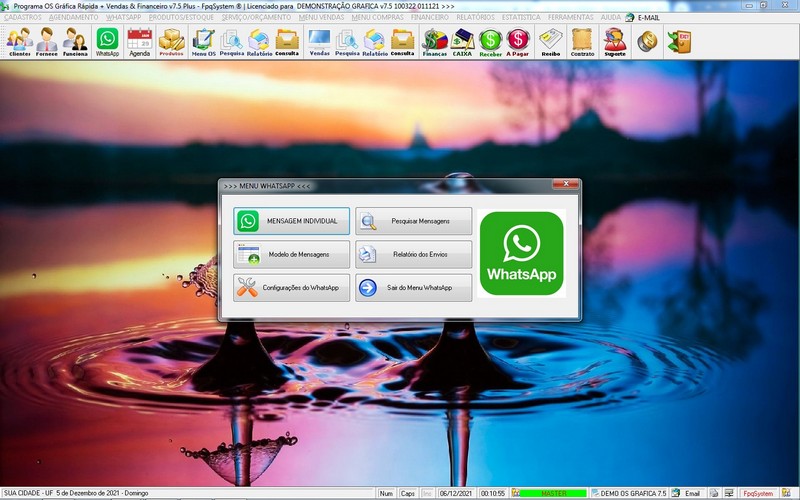Open the Fornece suppliers icon
This screenshot has height=500, width=800.
coord(46,42)
